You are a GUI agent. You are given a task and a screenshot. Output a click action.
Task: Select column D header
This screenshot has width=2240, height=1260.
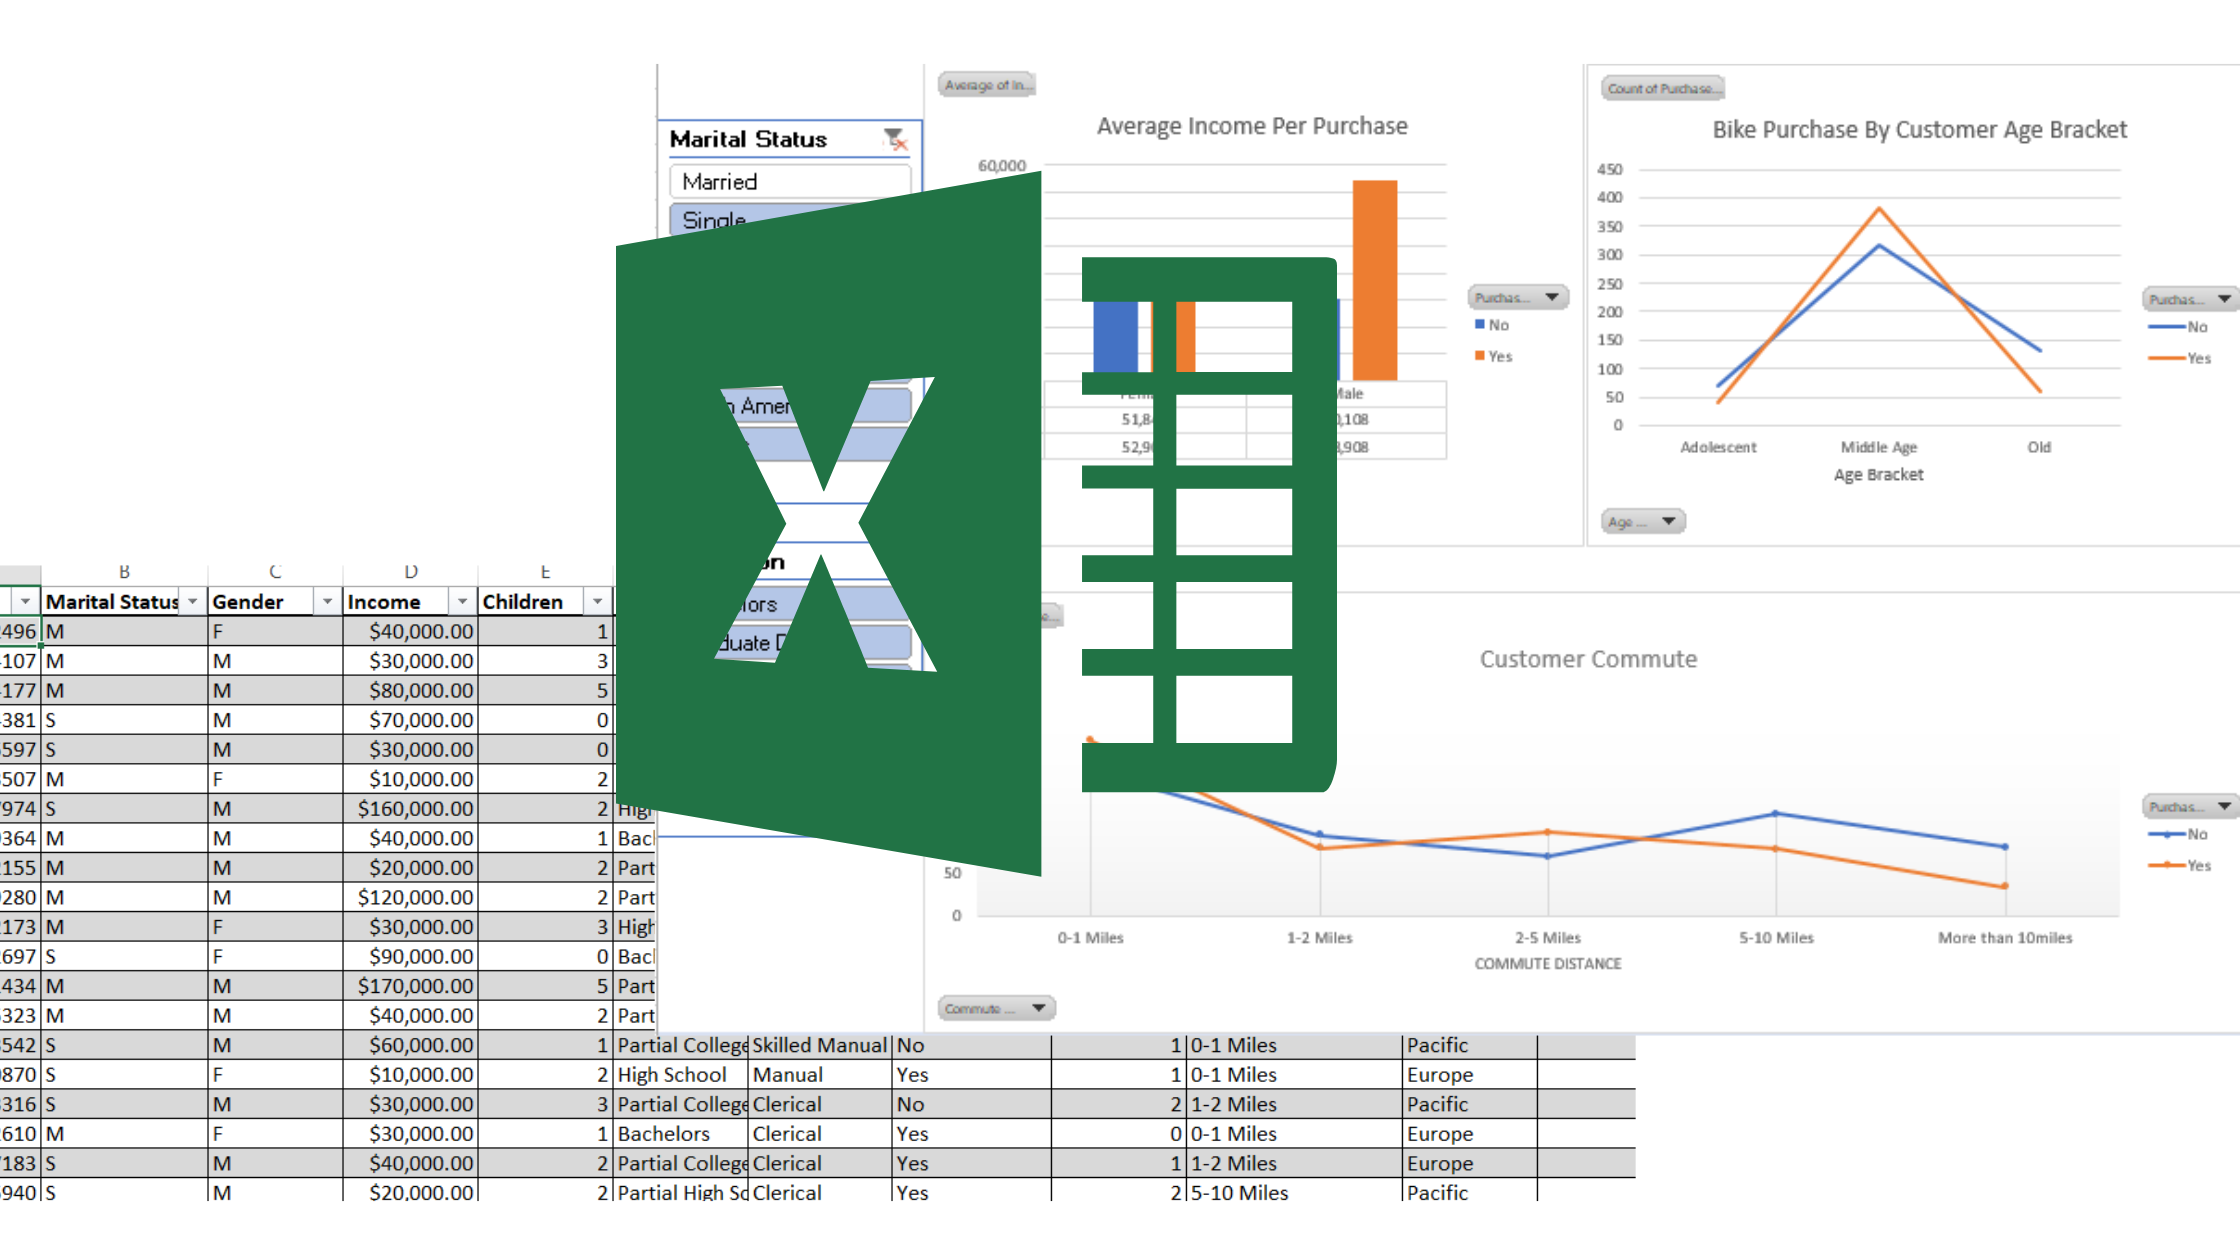pyautogui.click(x=410, y=572)
